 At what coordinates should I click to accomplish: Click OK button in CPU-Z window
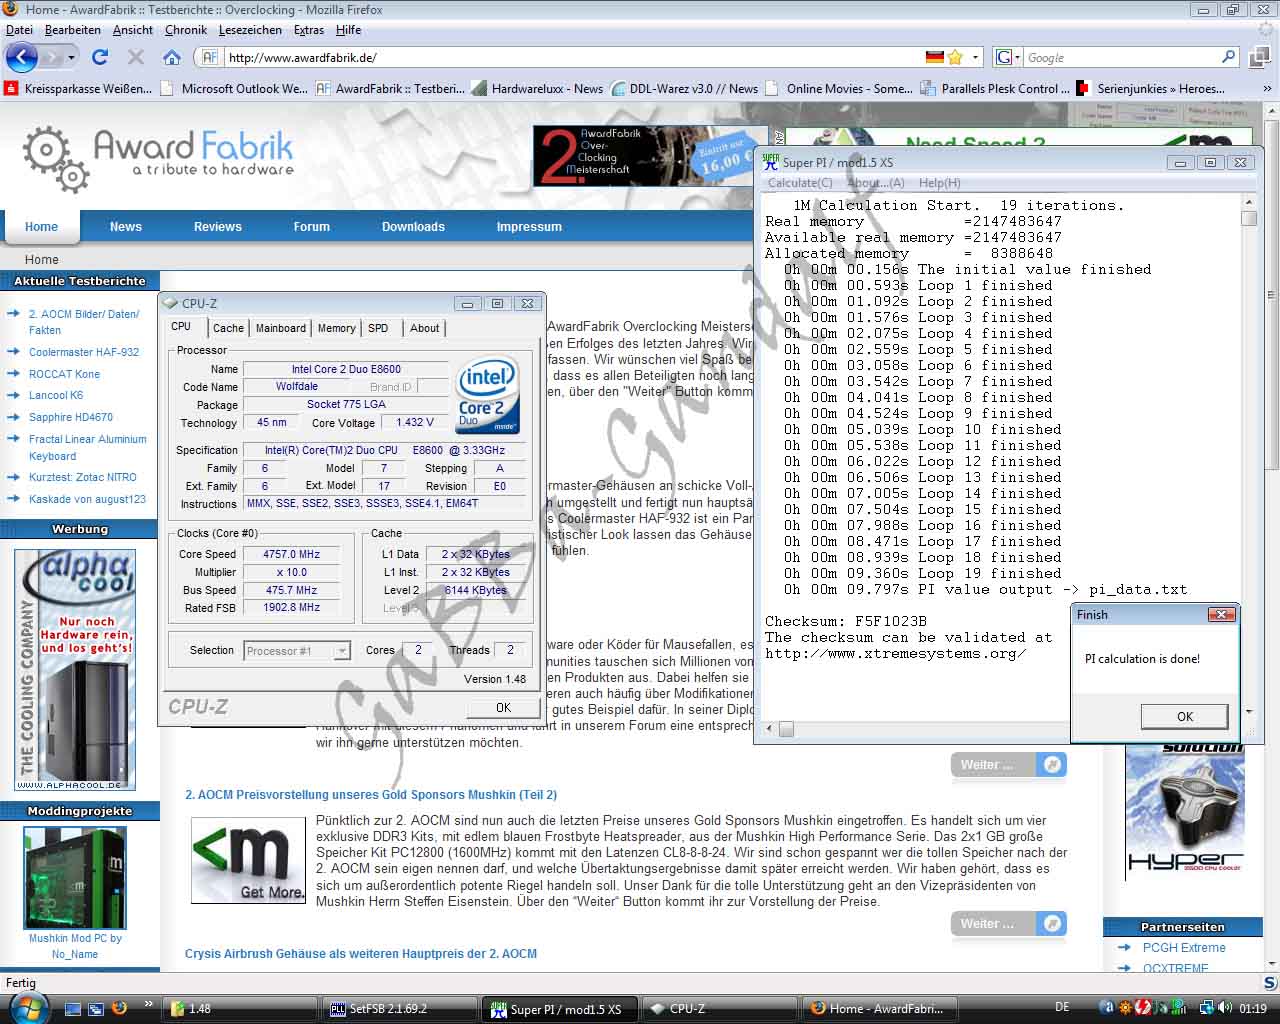(x=503, y=707)
